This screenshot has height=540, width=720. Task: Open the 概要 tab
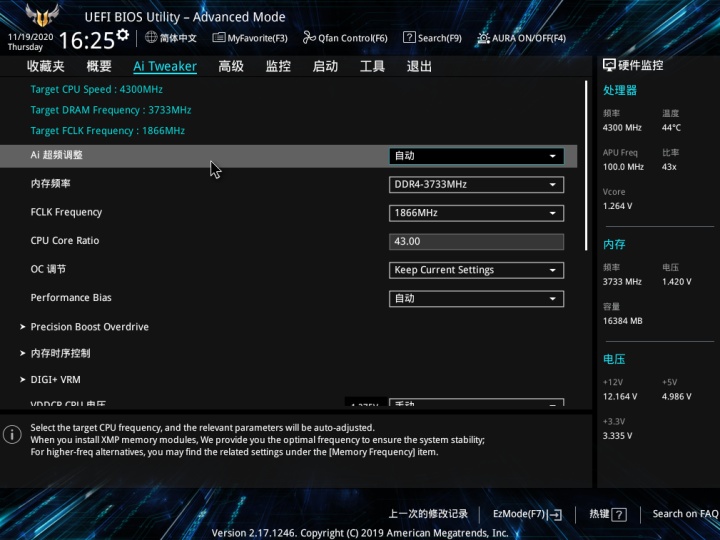[x=99, y=66]
